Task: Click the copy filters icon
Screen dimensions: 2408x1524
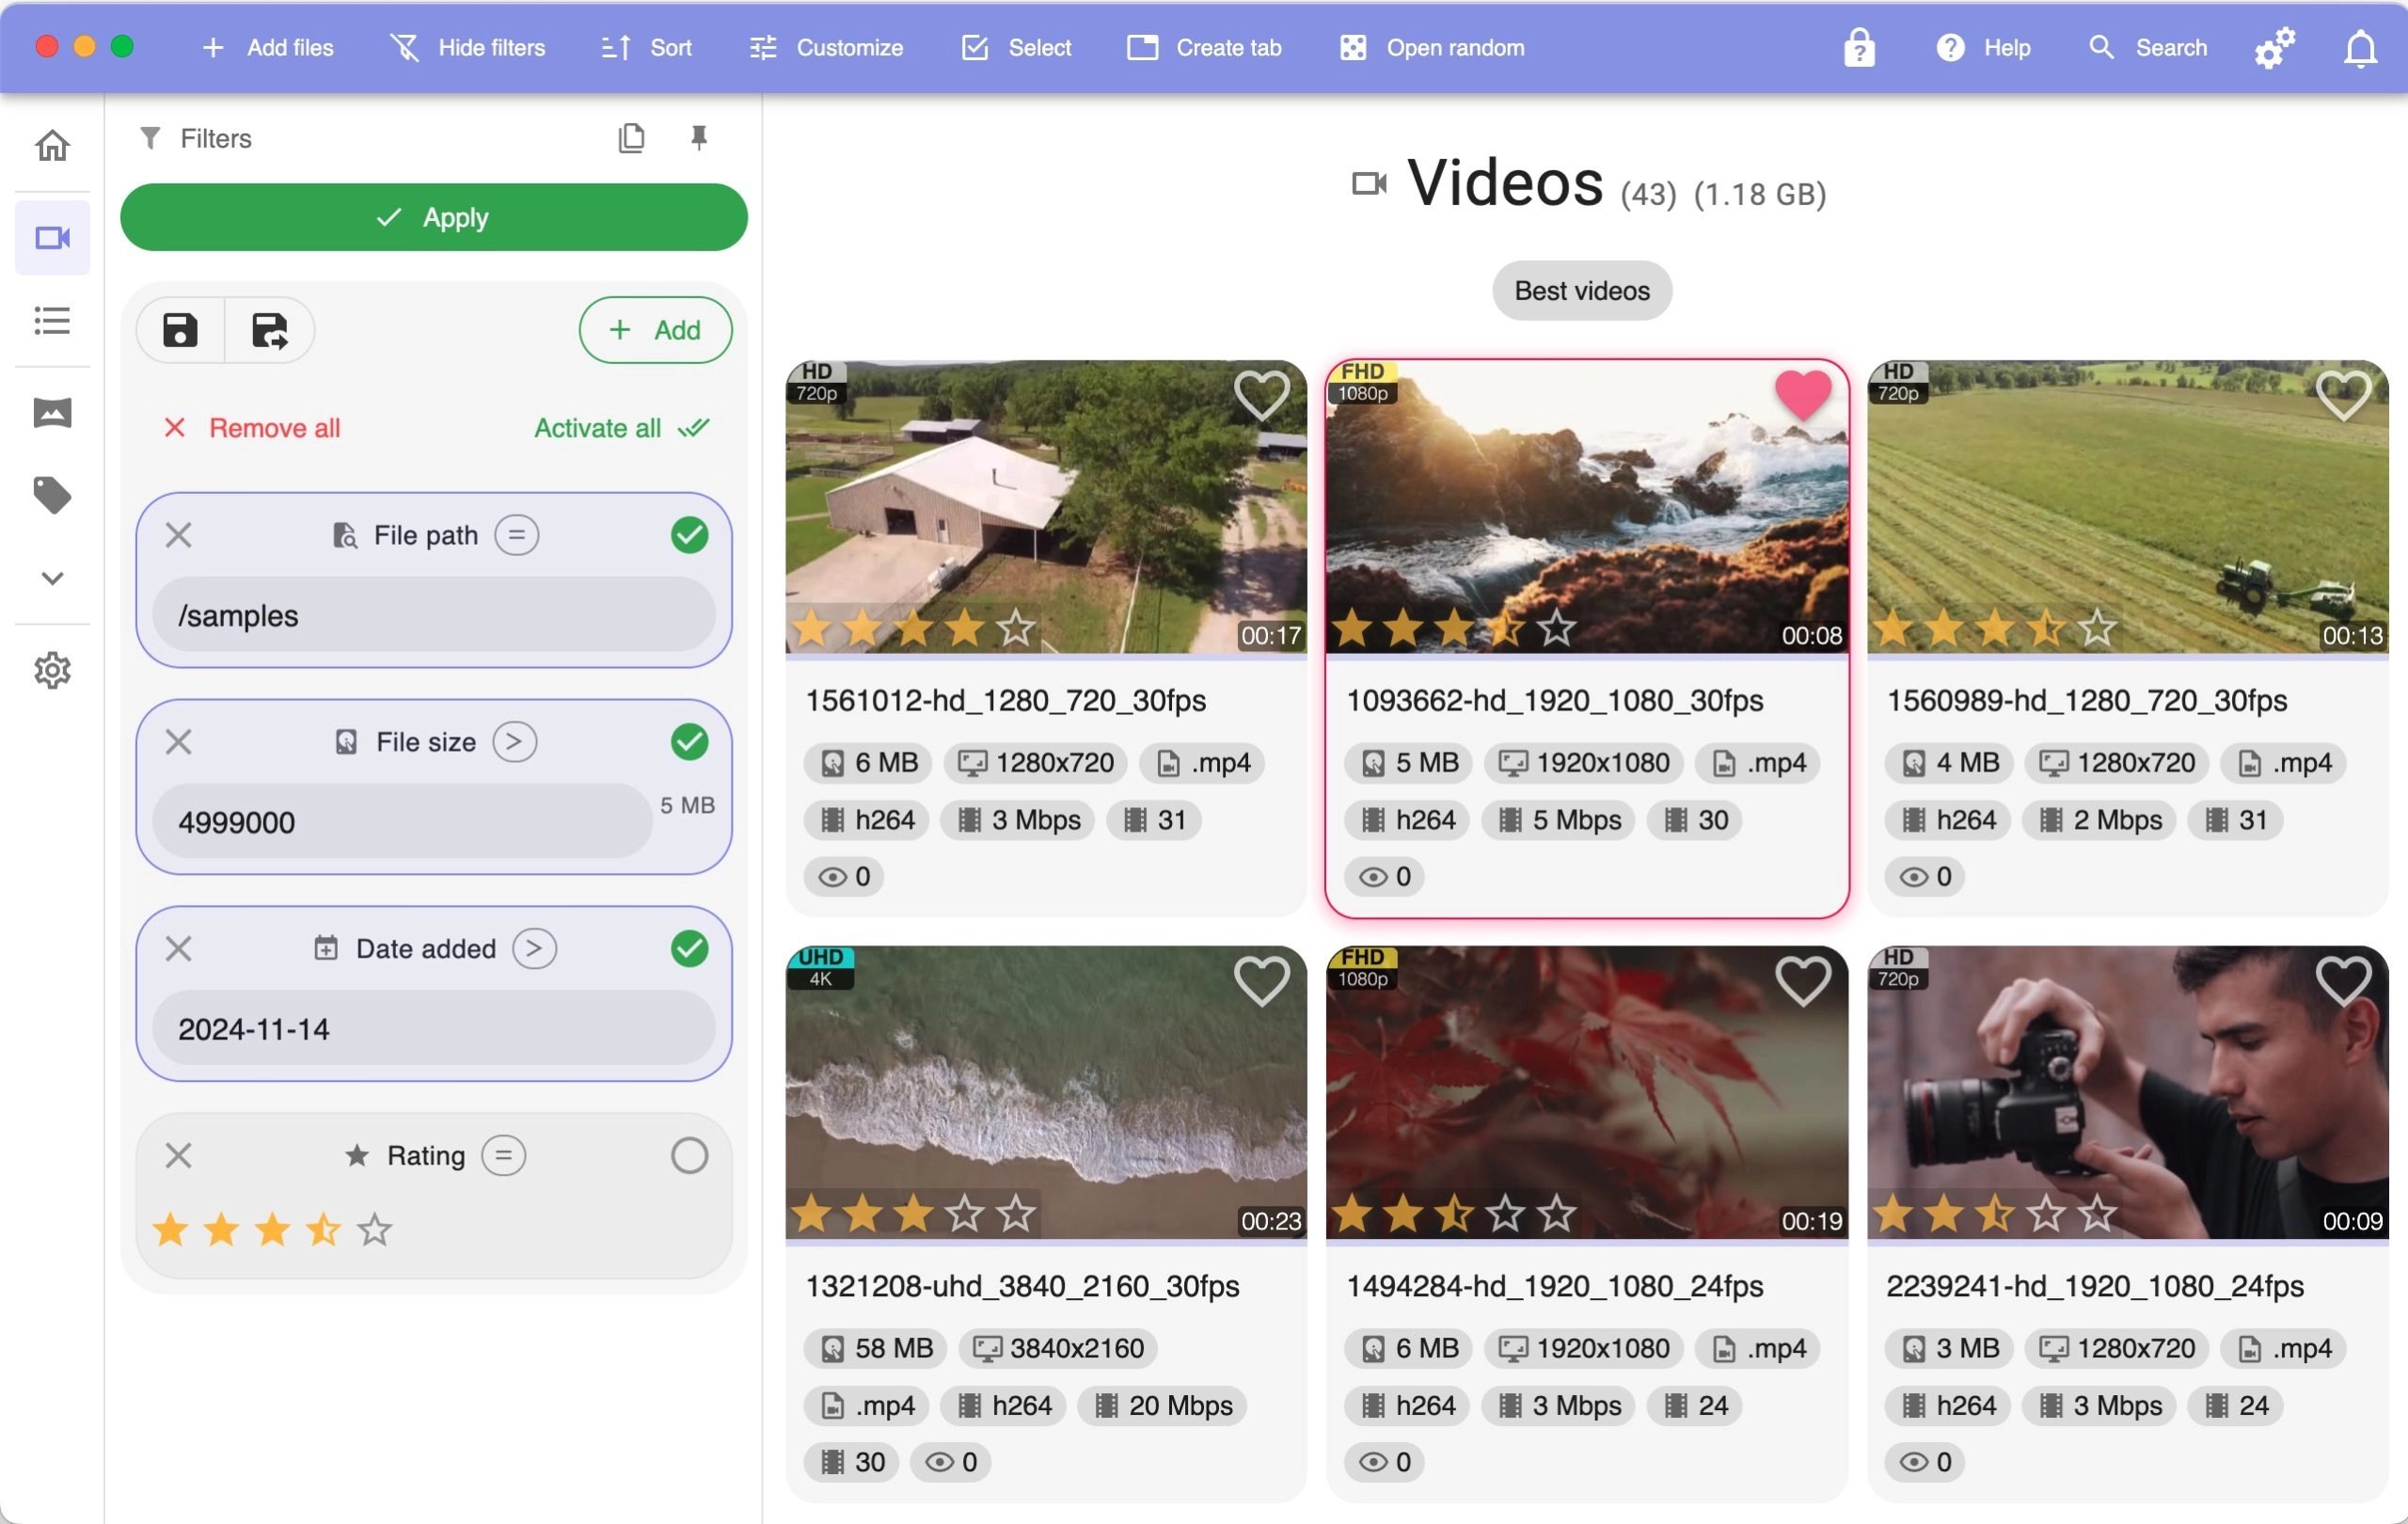Action: pos(631,137)
